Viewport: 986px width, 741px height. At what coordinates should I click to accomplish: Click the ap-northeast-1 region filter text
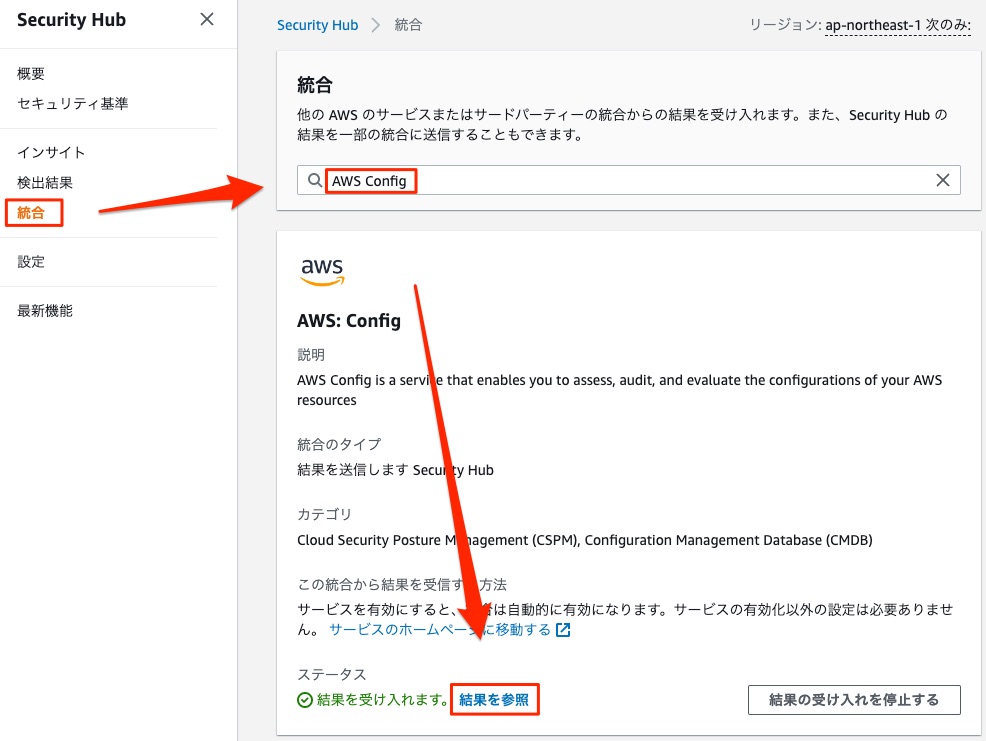tap(898, 25)
